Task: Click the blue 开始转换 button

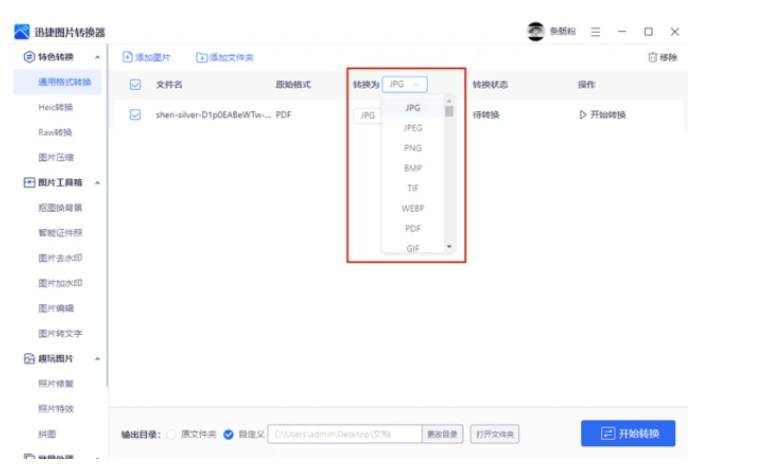Action: (627, 433)
